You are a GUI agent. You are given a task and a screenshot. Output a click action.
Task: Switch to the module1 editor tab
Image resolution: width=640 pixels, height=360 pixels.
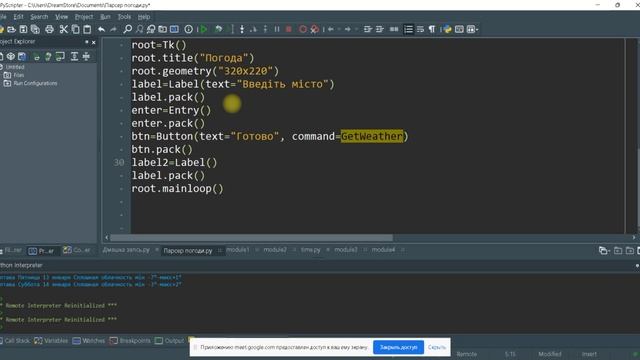pyautogui.click(x=238, y=250)
